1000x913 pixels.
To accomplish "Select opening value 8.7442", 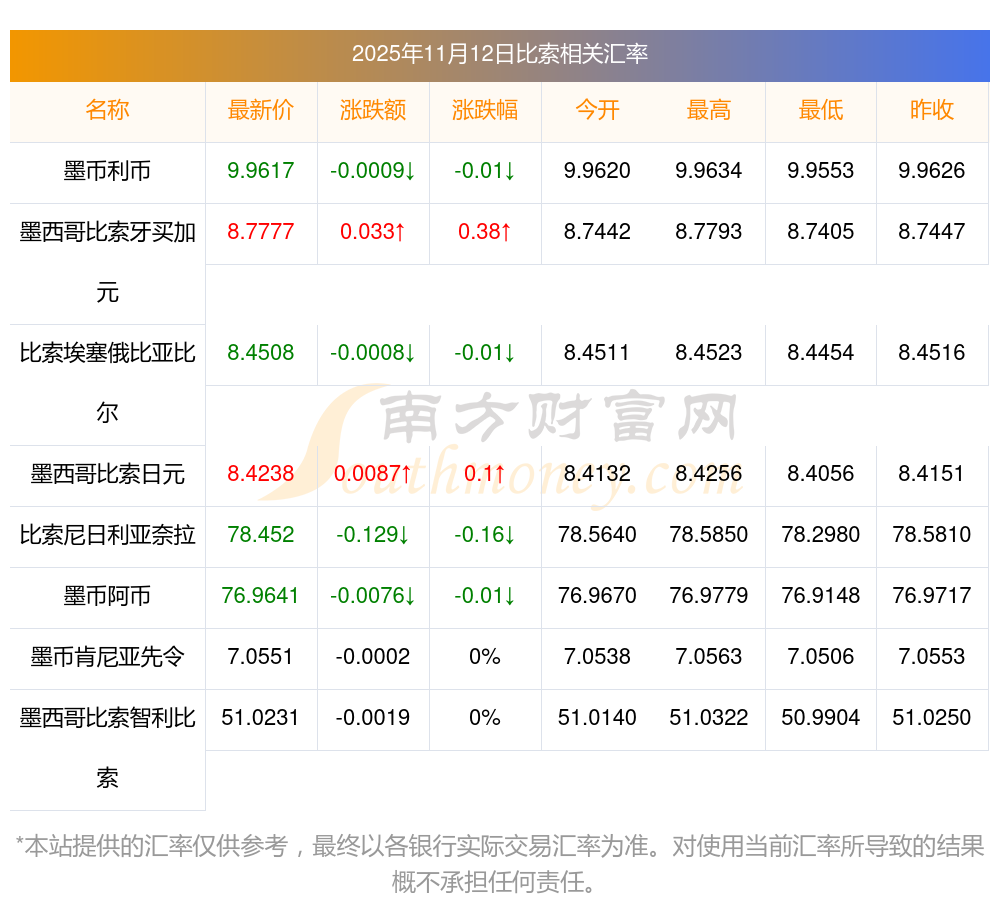I will 597,231.
